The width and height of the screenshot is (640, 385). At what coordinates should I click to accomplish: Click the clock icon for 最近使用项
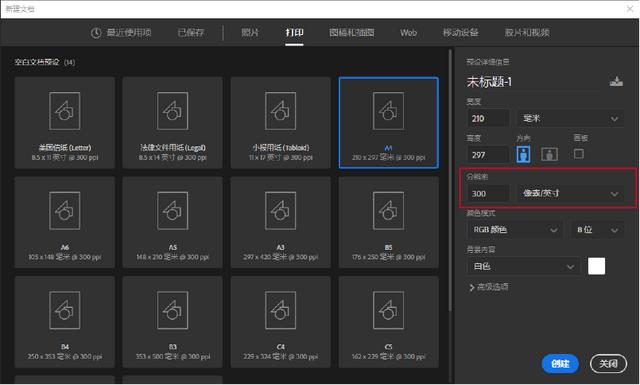click(96, 33)
